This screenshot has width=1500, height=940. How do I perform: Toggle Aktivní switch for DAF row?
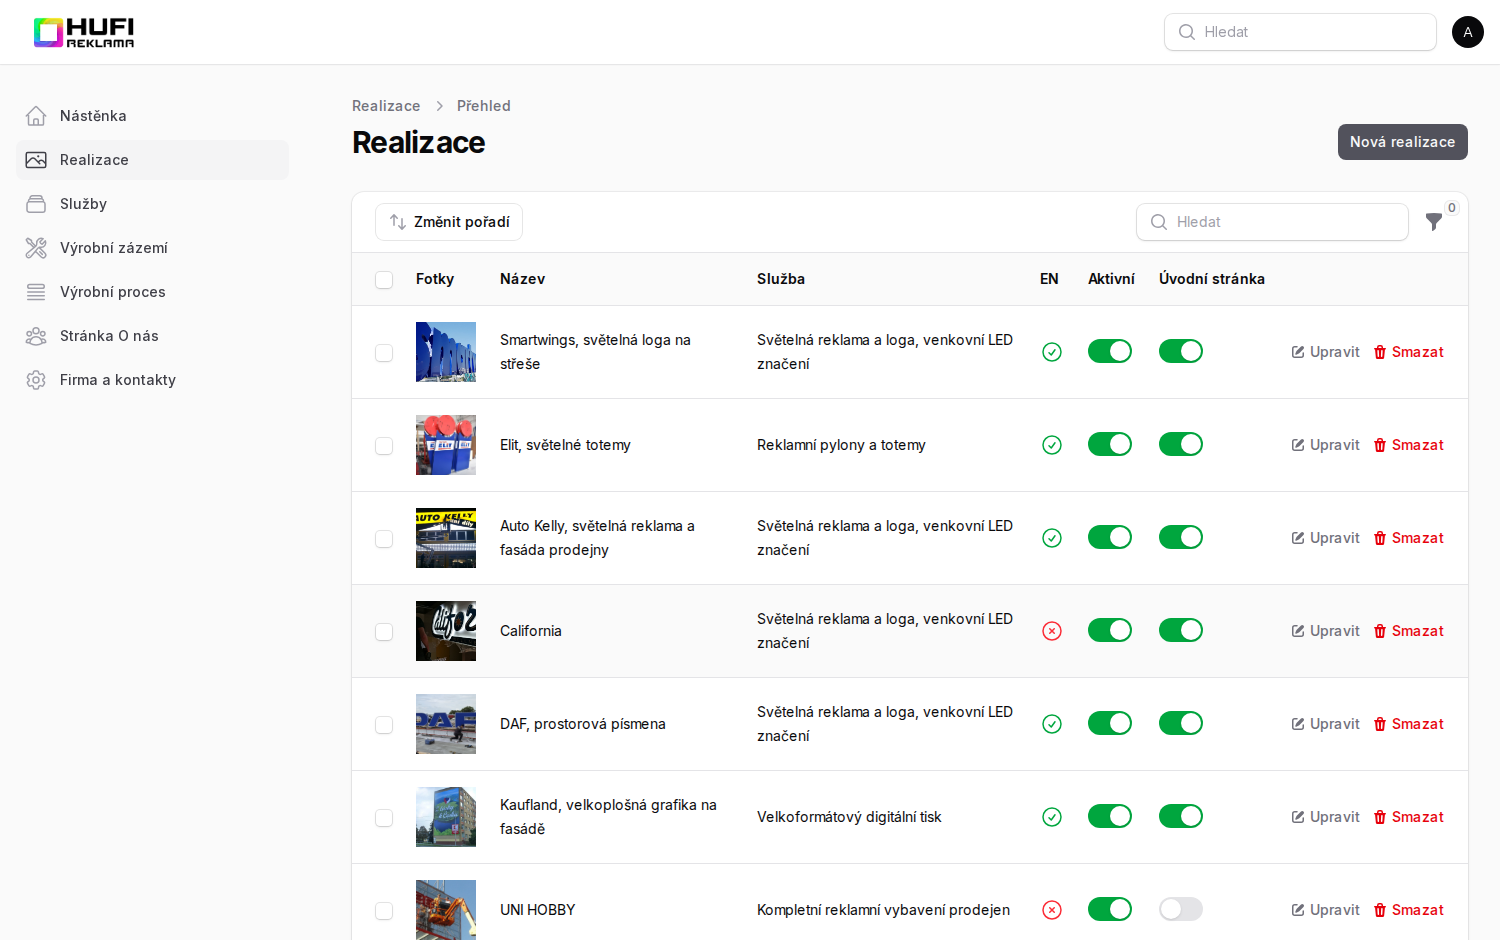pos(1110,723)
